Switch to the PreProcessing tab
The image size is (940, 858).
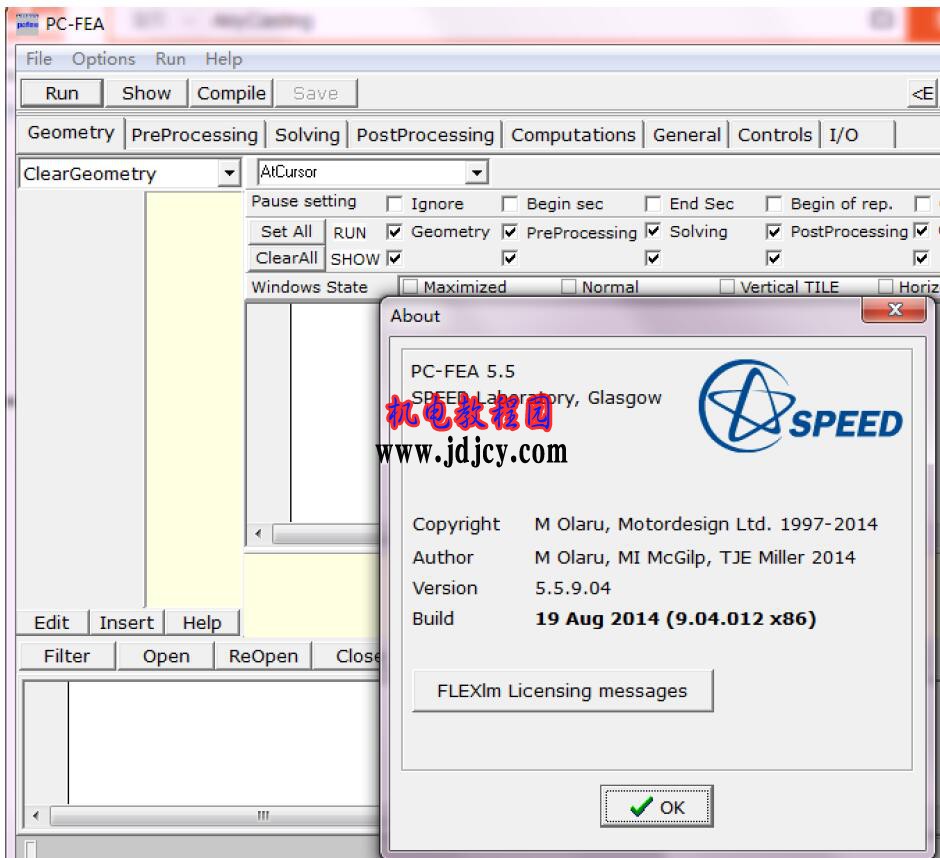[x=194, y=135]
